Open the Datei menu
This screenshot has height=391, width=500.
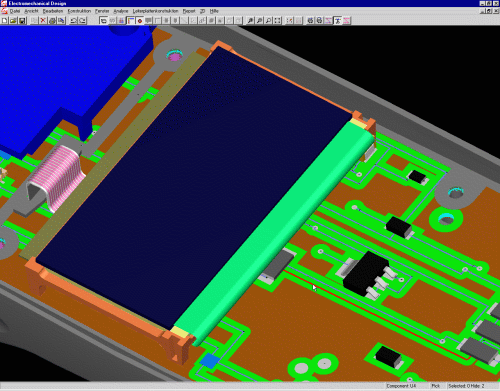(15, 11)
